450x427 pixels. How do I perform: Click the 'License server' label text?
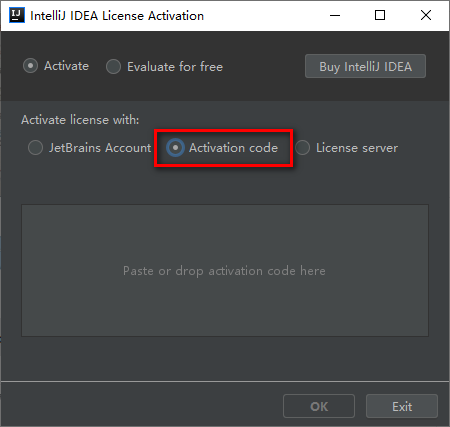coord(357,148)
